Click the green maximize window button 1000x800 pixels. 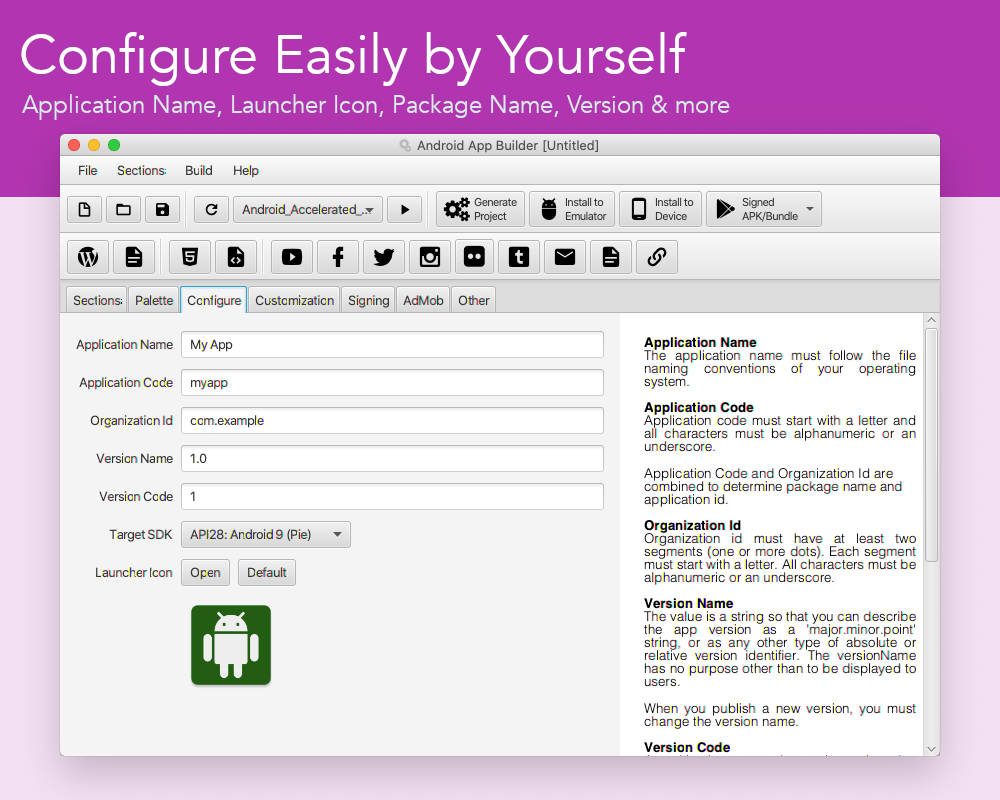114,145
